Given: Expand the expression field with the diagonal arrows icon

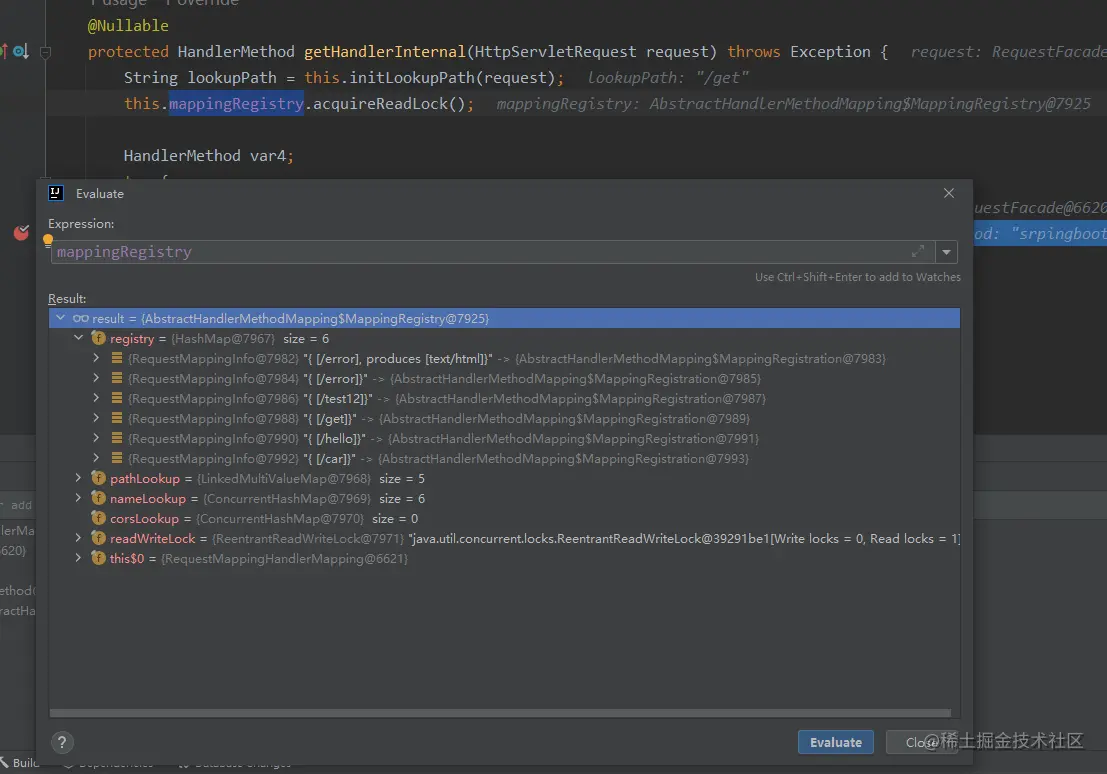Looking at the screenshot, I should (918, 251).
